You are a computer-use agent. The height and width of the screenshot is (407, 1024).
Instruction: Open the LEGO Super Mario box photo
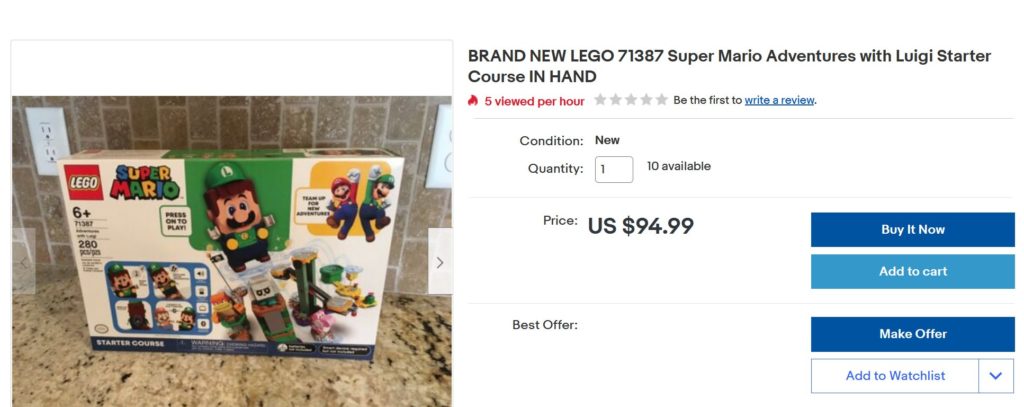point(231,250)
